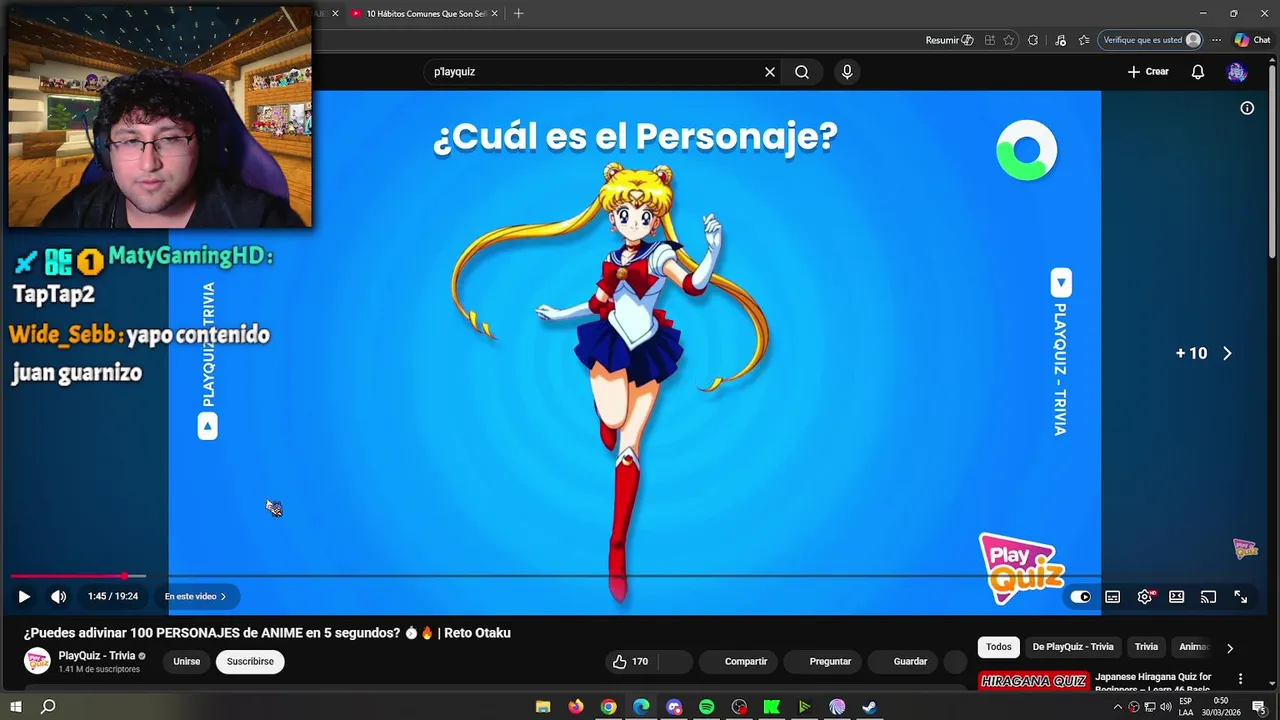1280x720 pixels.
Task: Join the channel via Unirse
Action: [x=186, y=661]
